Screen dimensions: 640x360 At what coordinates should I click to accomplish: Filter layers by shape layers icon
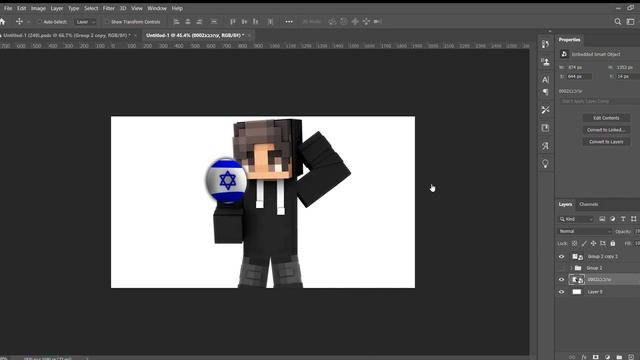click(x=633, y=219)
